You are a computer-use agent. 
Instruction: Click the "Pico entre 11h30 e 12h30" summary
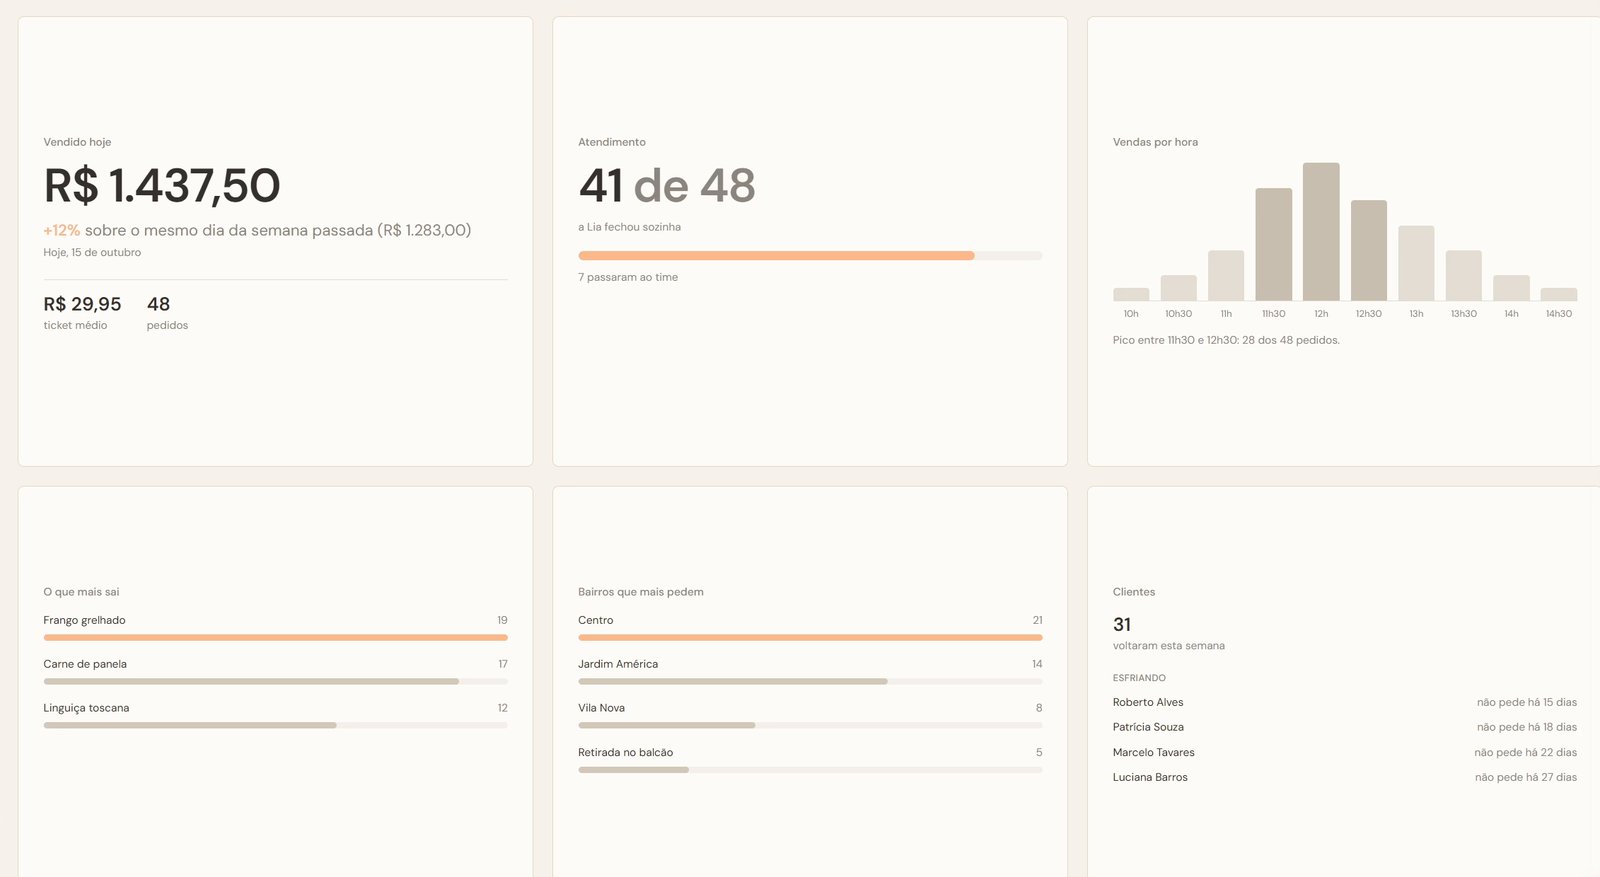click(x=1226, y=340)
